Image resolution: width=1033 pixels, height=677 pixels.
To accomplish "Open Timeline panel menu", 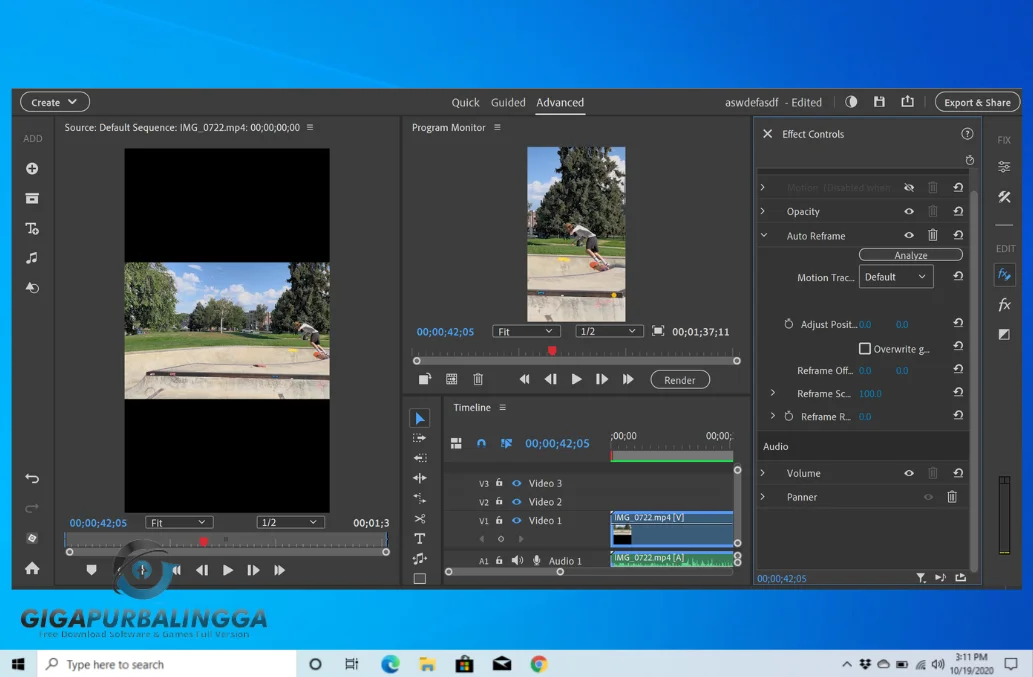I will [x=503, y=408].
